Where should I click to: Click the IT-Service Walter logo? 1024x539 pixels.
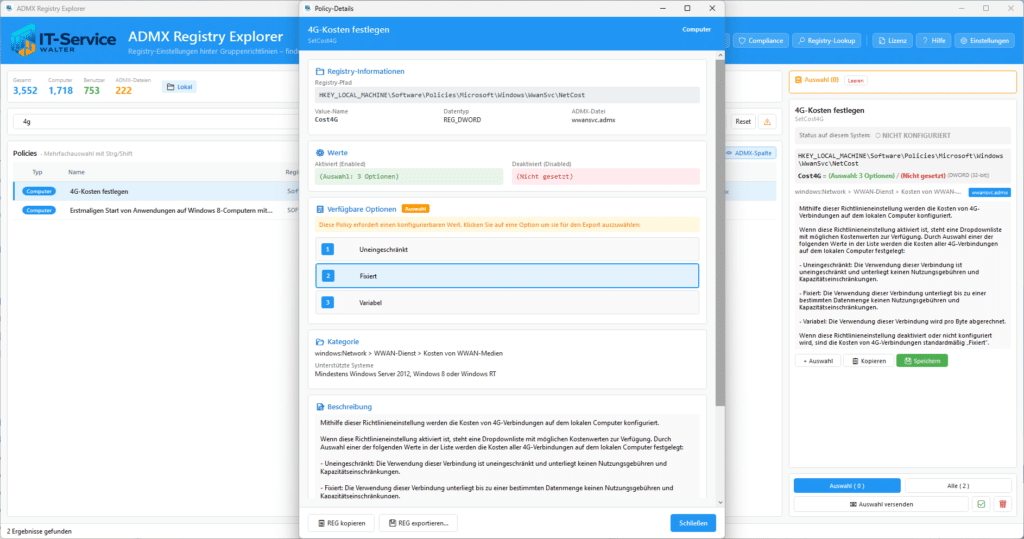point(63,41)
